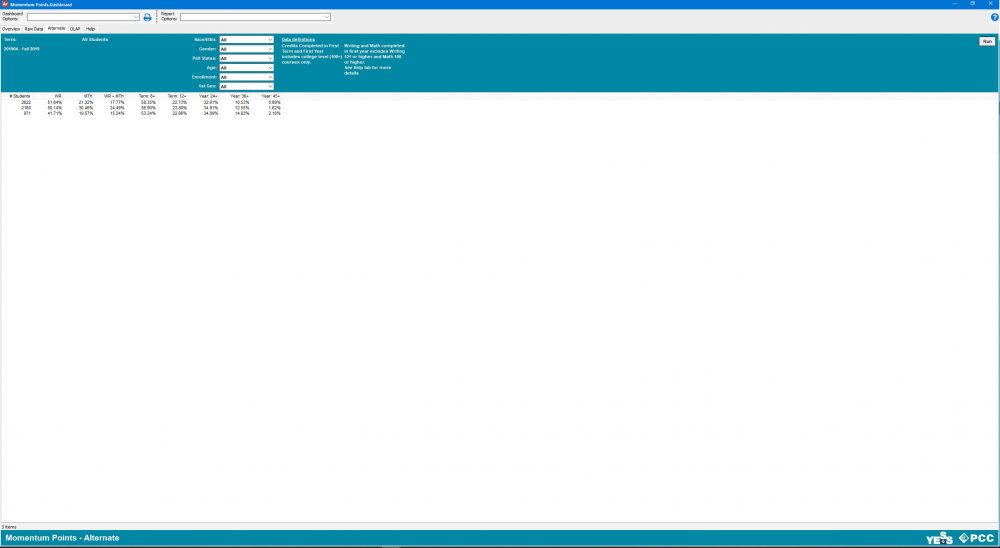Click the 201904 - Fall 2019 term text

[x=22, y=49]
